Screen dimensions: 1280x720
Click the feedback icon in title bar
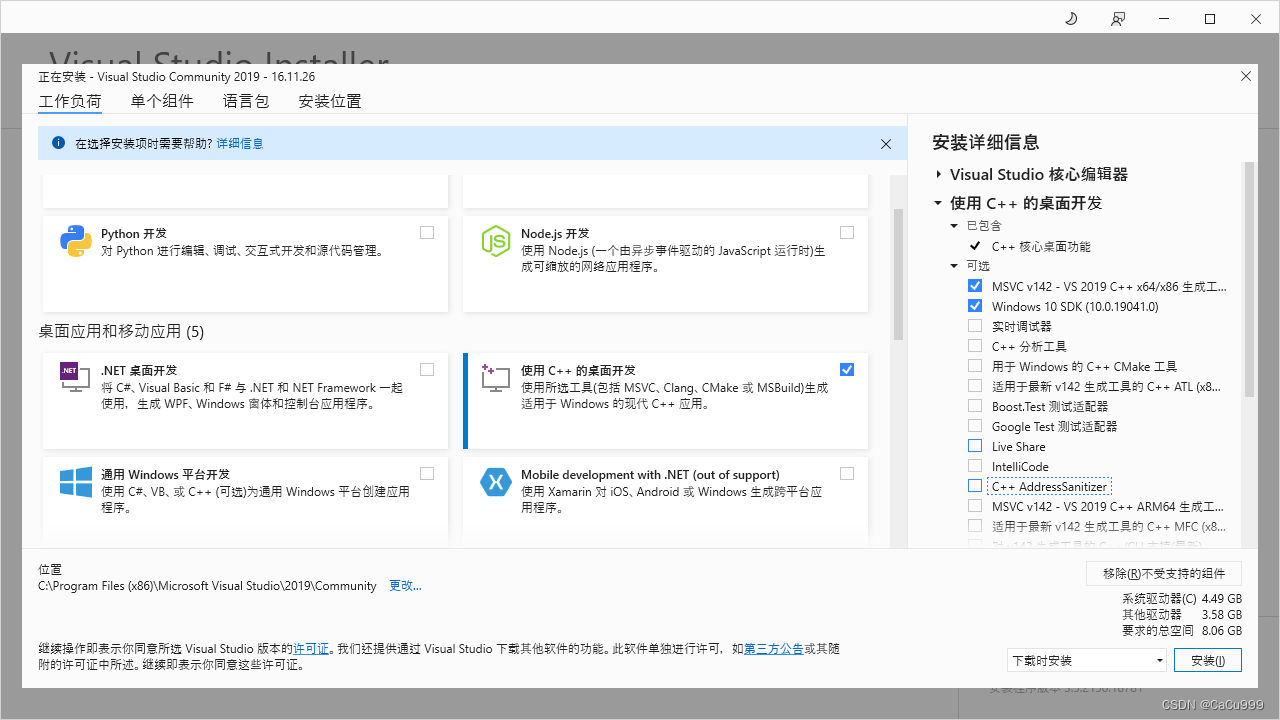pyautogui.click(x=1118, y=18)
